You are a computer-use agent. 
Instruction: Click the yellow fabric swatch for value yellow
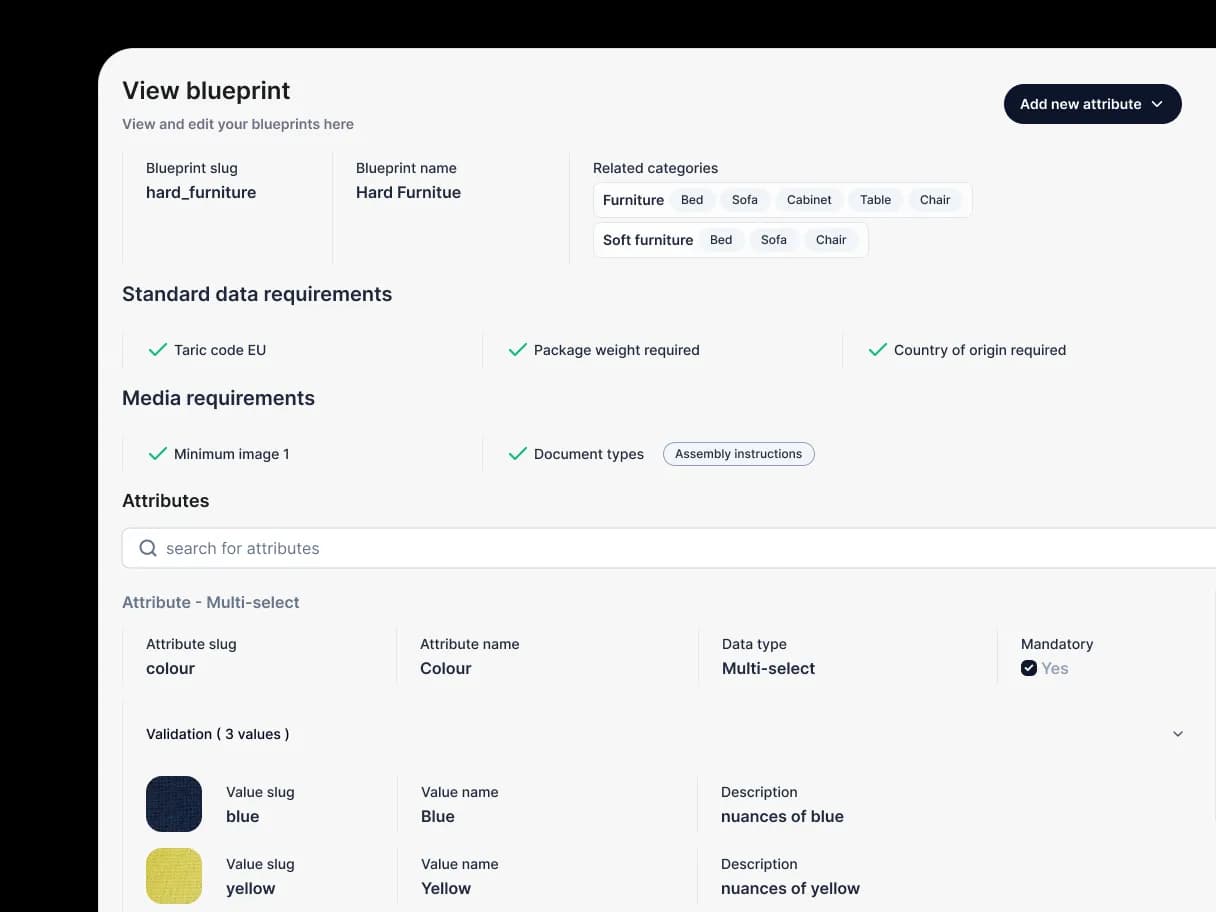(174, 876)
